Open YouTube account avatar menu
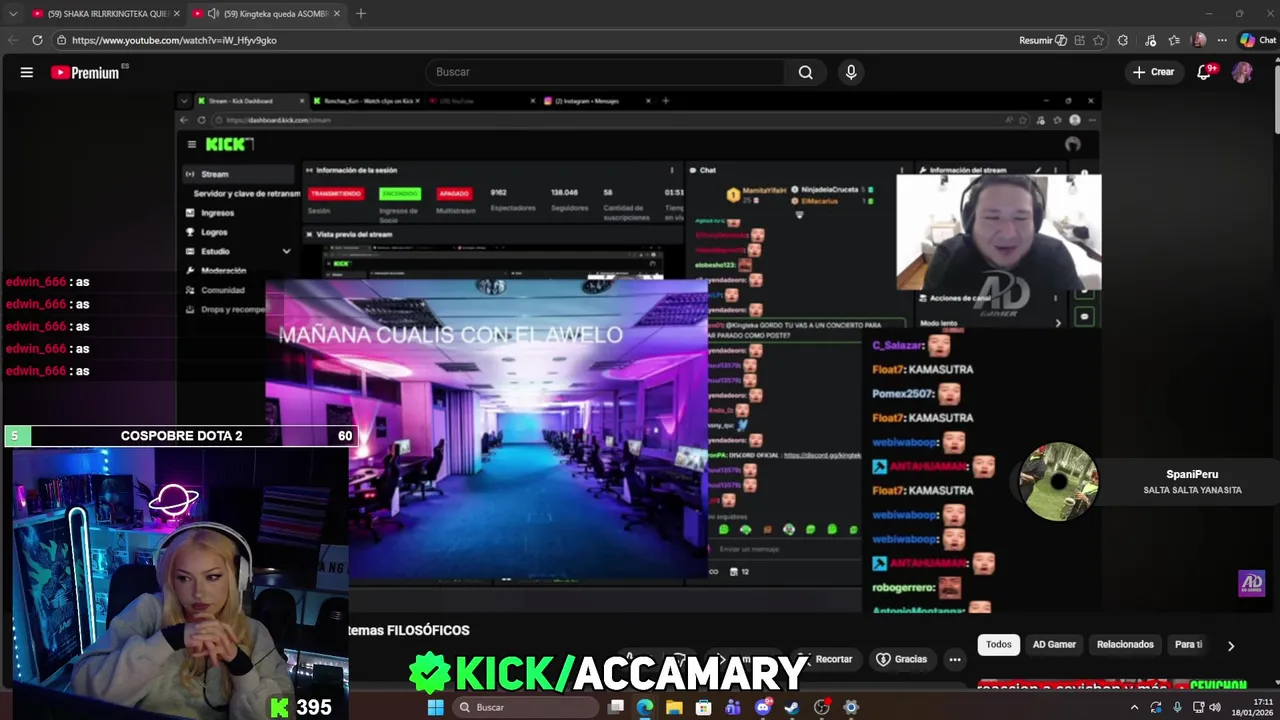Image resolution: width=1280 pixels, height=720 pixels. [x=1242, y=72]
